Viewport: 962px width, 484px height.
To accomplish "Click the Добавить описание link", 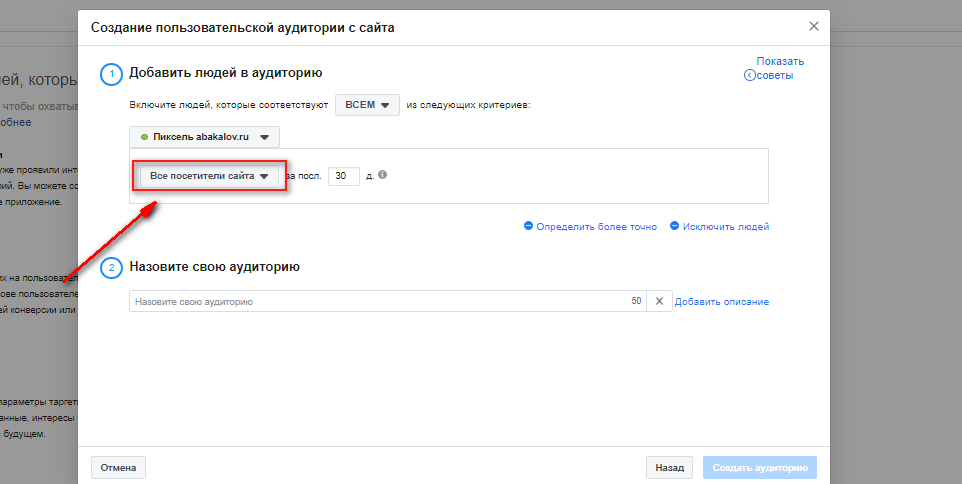I will pyautogui.click(x=722, y=302).
